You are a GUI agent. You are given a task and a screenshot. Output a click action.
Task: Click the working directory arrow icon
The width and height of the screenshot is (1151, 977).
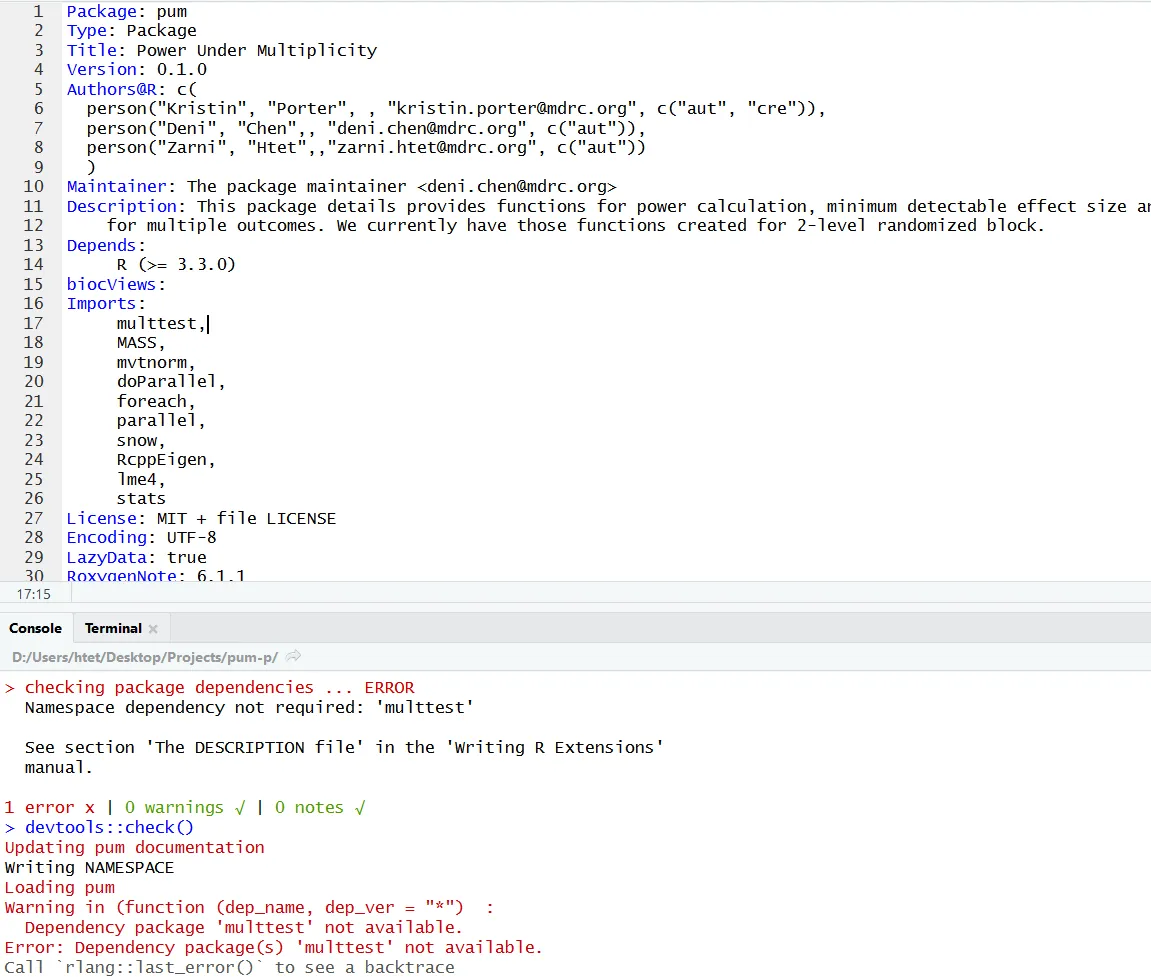tap(293, 656)
